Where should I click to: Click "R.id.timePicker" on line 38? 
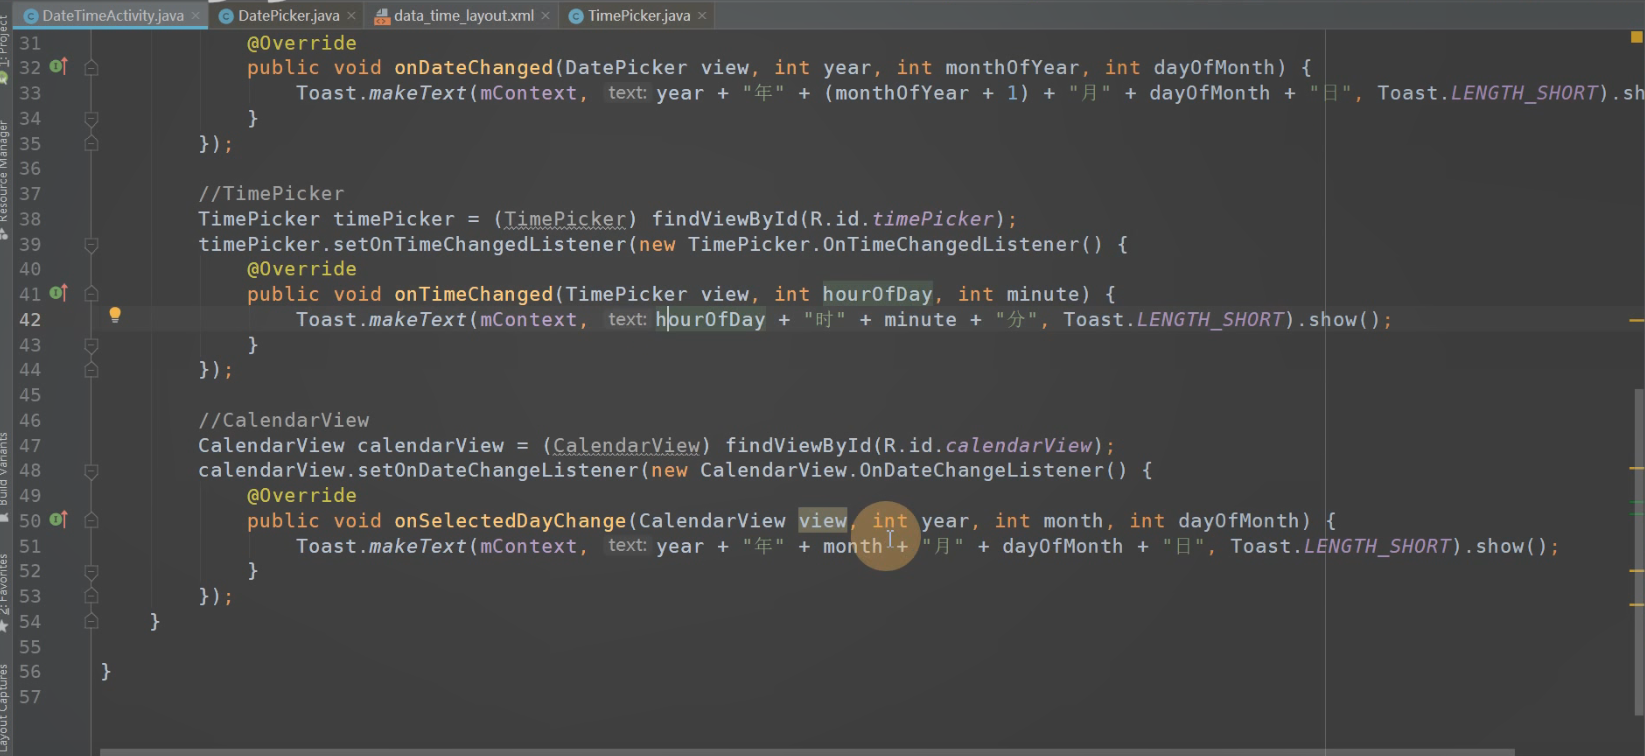click(x=901, y=219)
